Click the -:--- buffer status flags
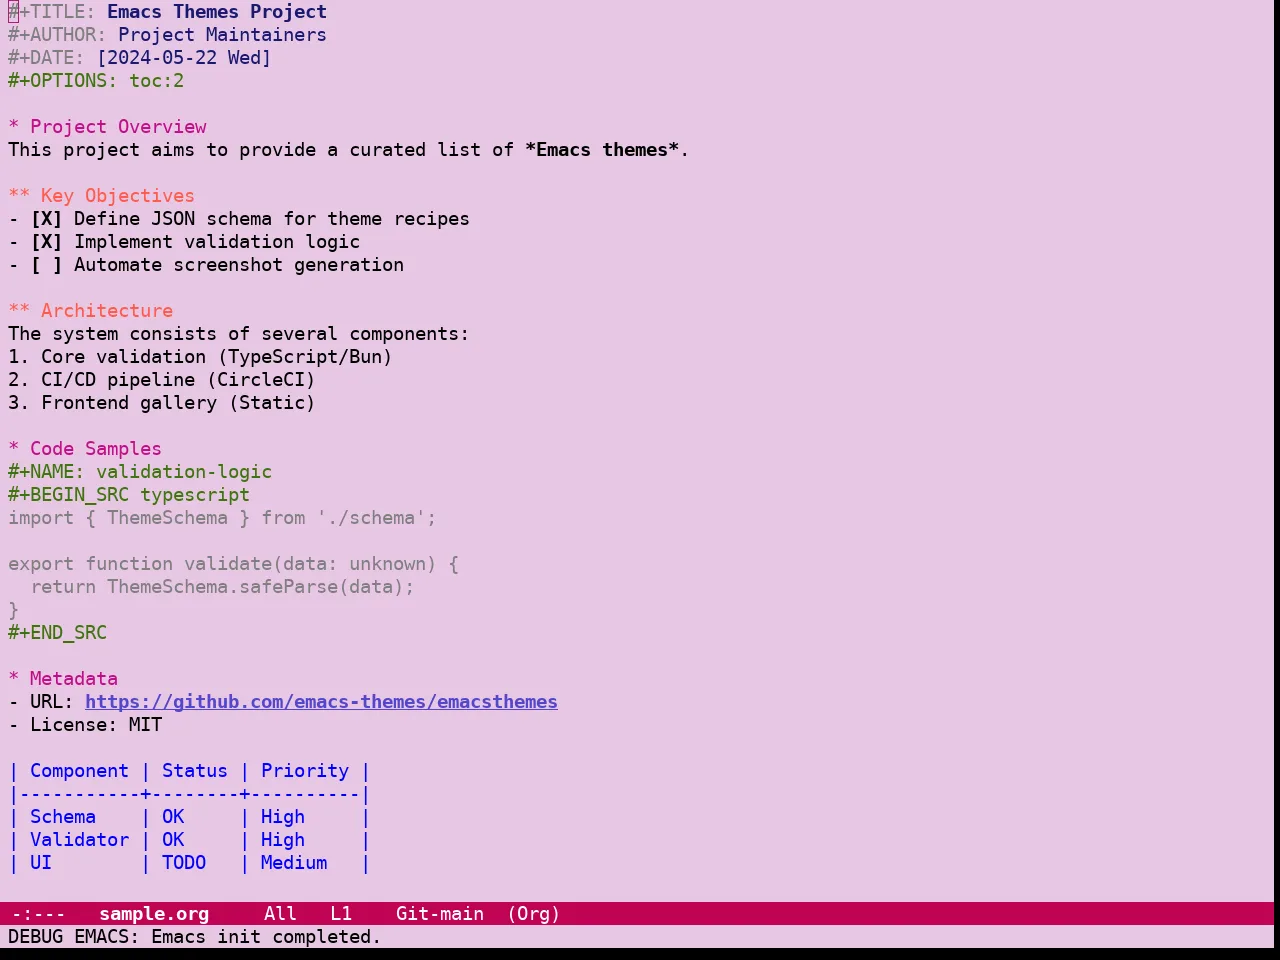Image resolution: width=1280 pixels, height=960 pixels. (x=38, y=914)
